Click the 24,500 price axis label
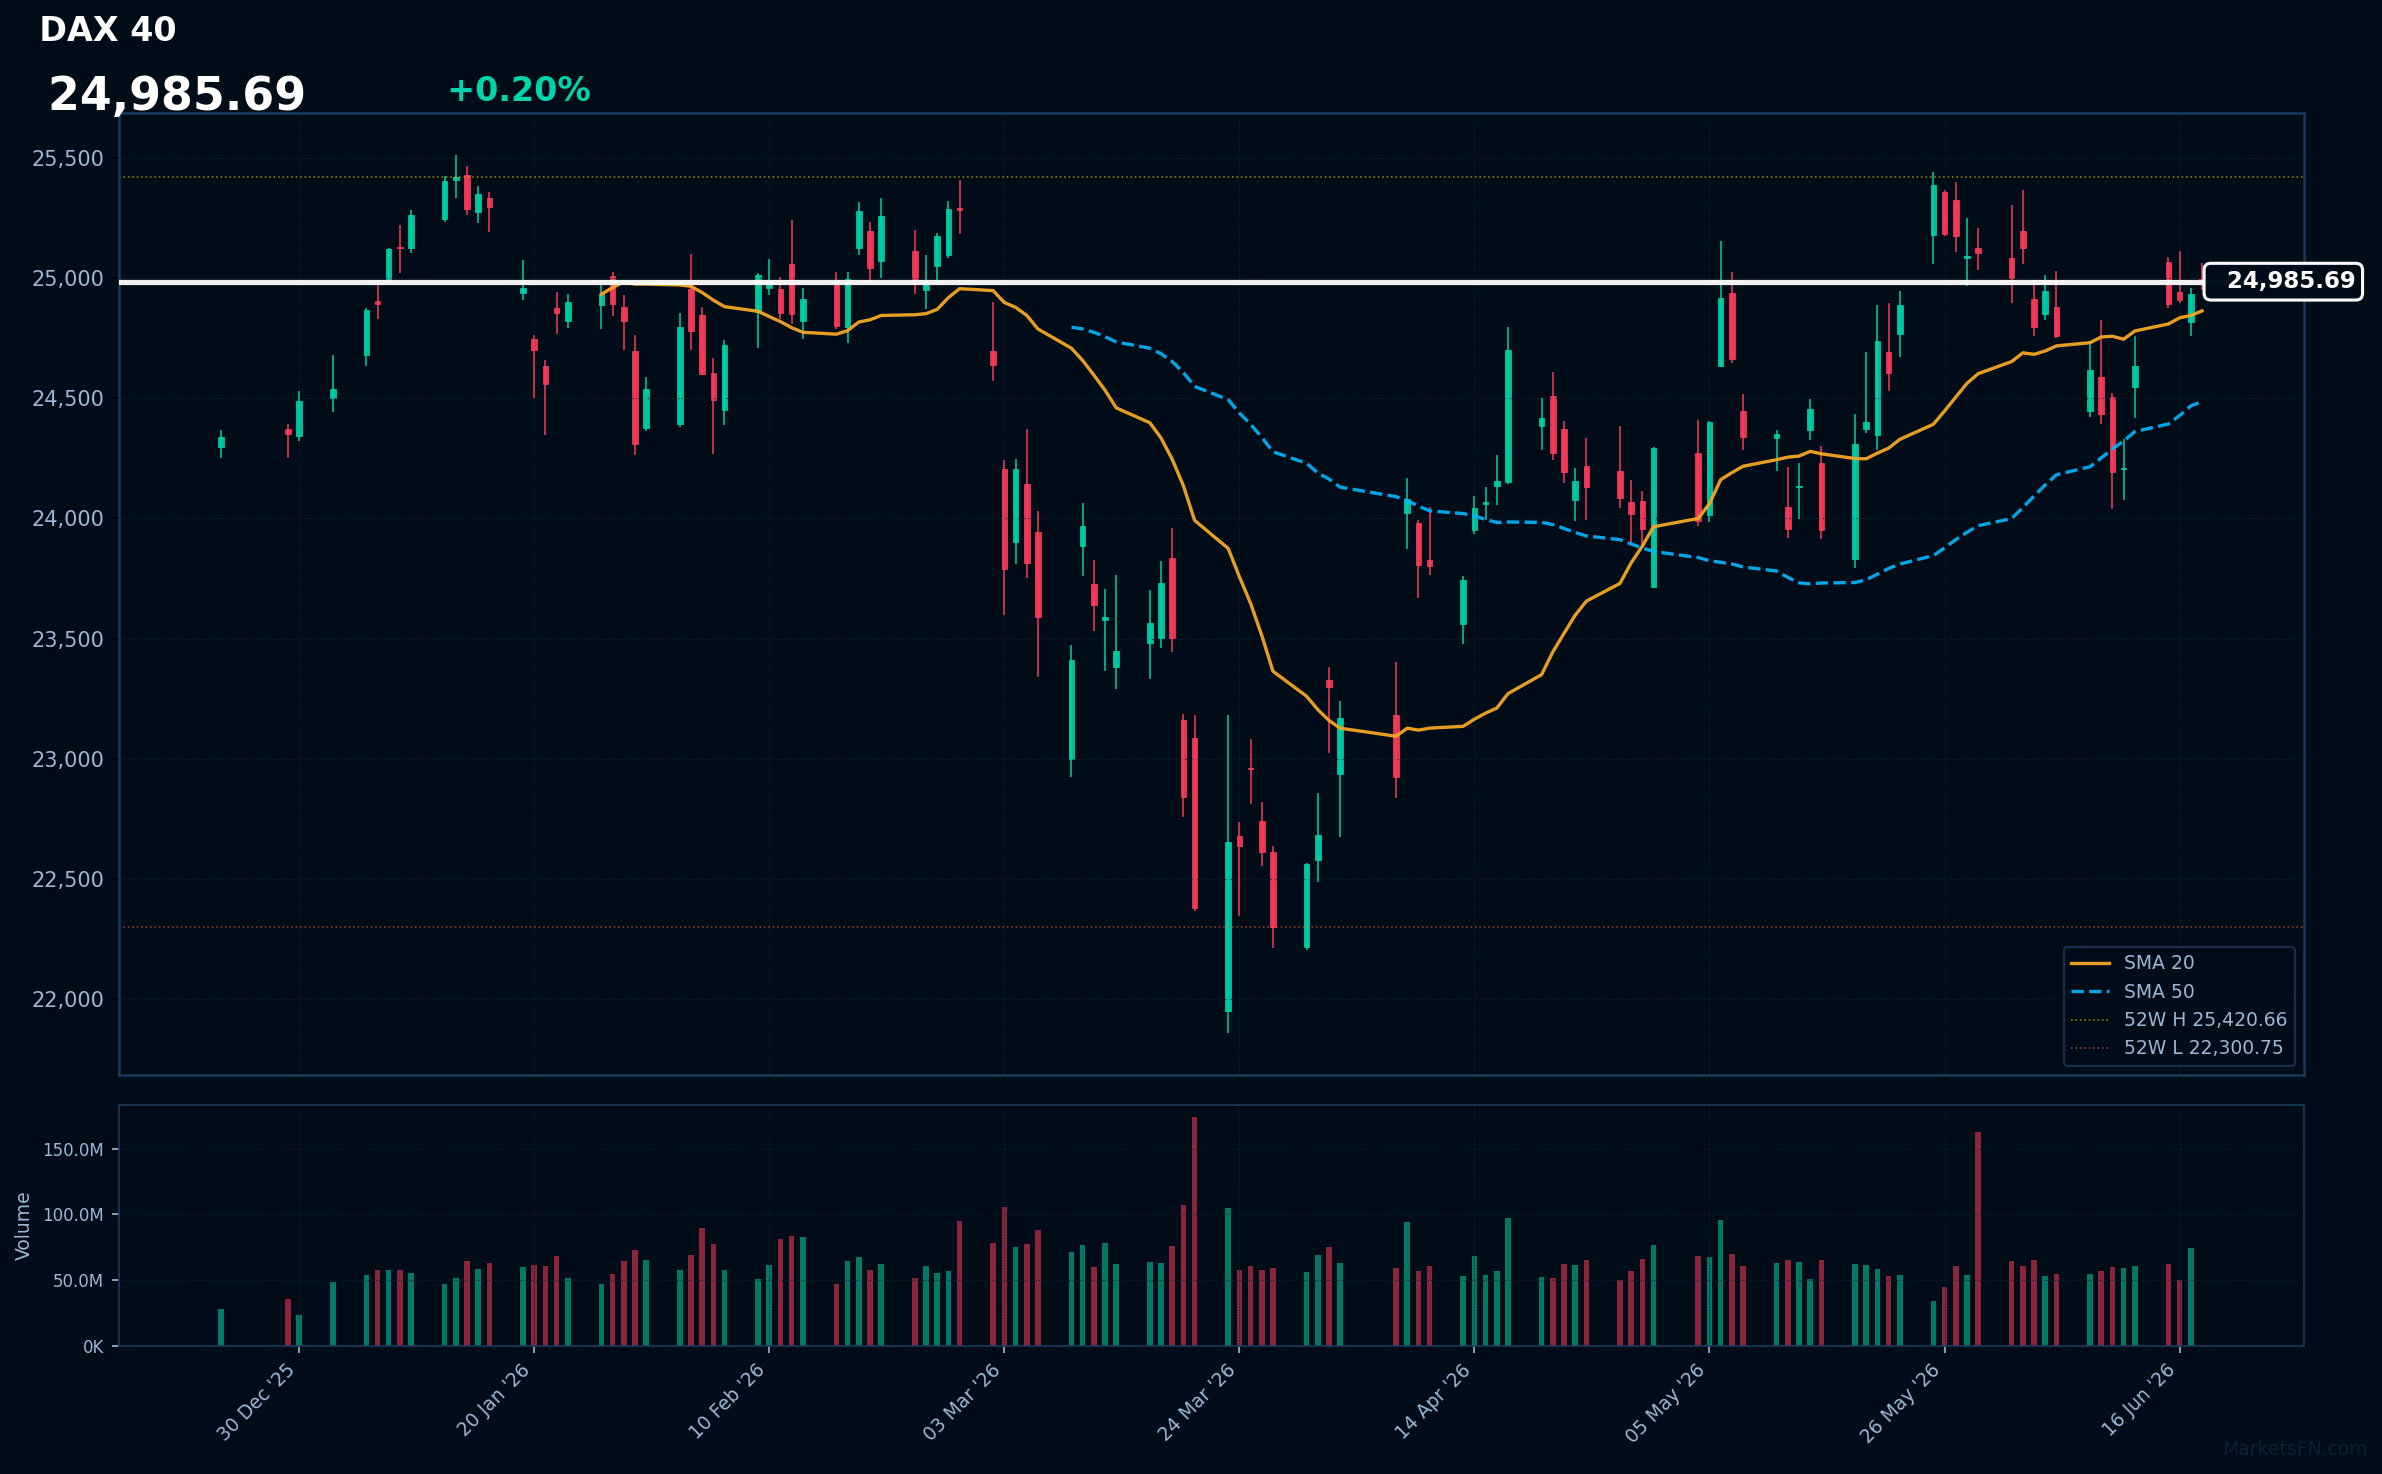The image size is (2382, 1474). click(68, 399)
